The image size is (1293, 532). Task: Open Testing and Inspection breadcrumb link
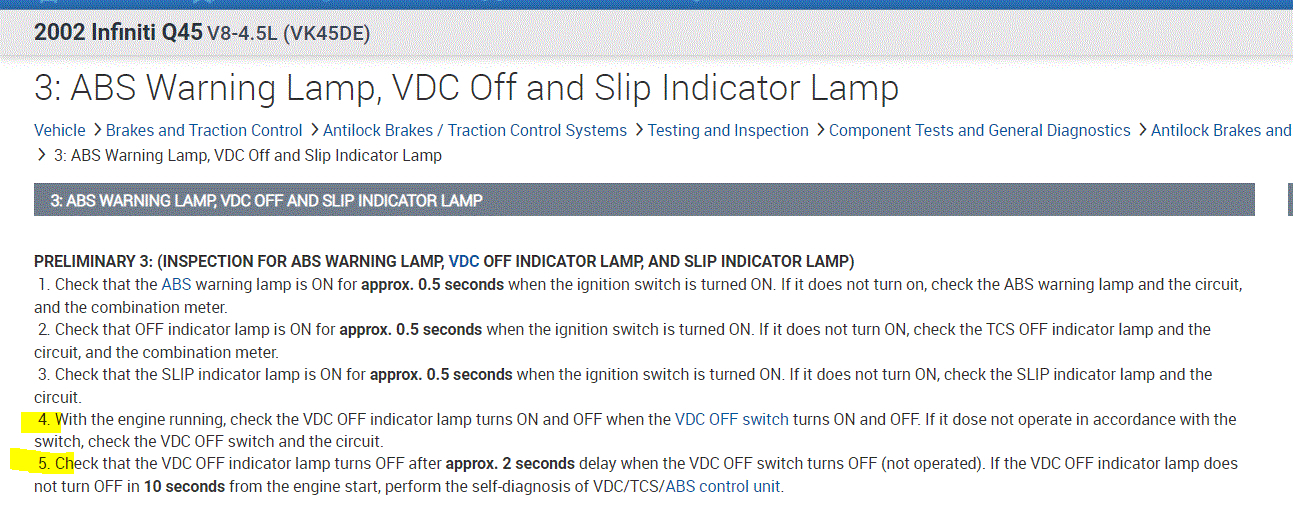(x=728, y=130)
